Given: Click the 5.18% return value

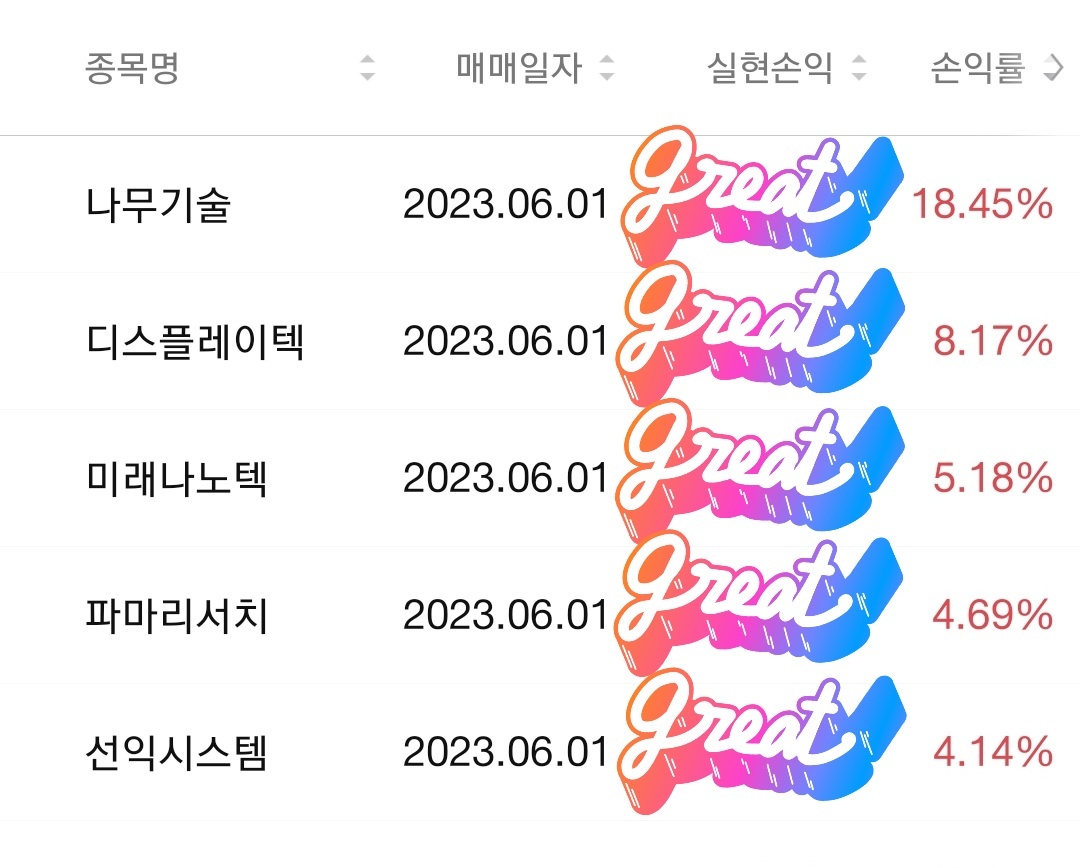Looking at the screenshot, I should coord(993,478).
